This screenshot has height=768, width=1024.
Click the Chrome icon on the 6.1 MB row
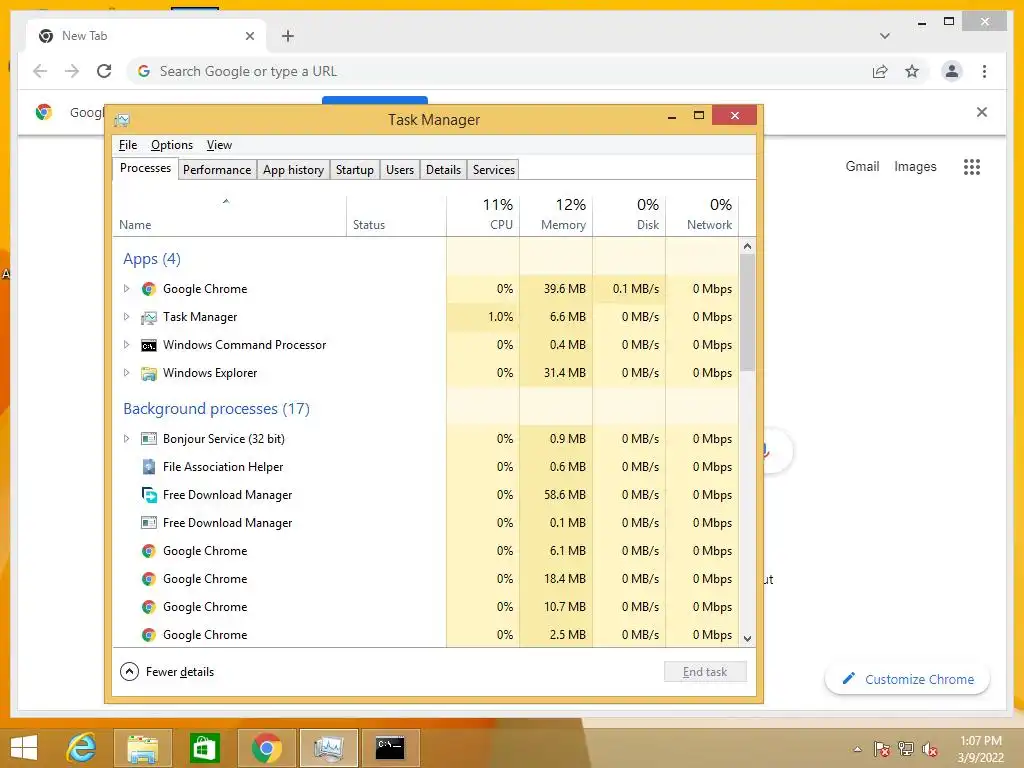click(x=149, y=551)
